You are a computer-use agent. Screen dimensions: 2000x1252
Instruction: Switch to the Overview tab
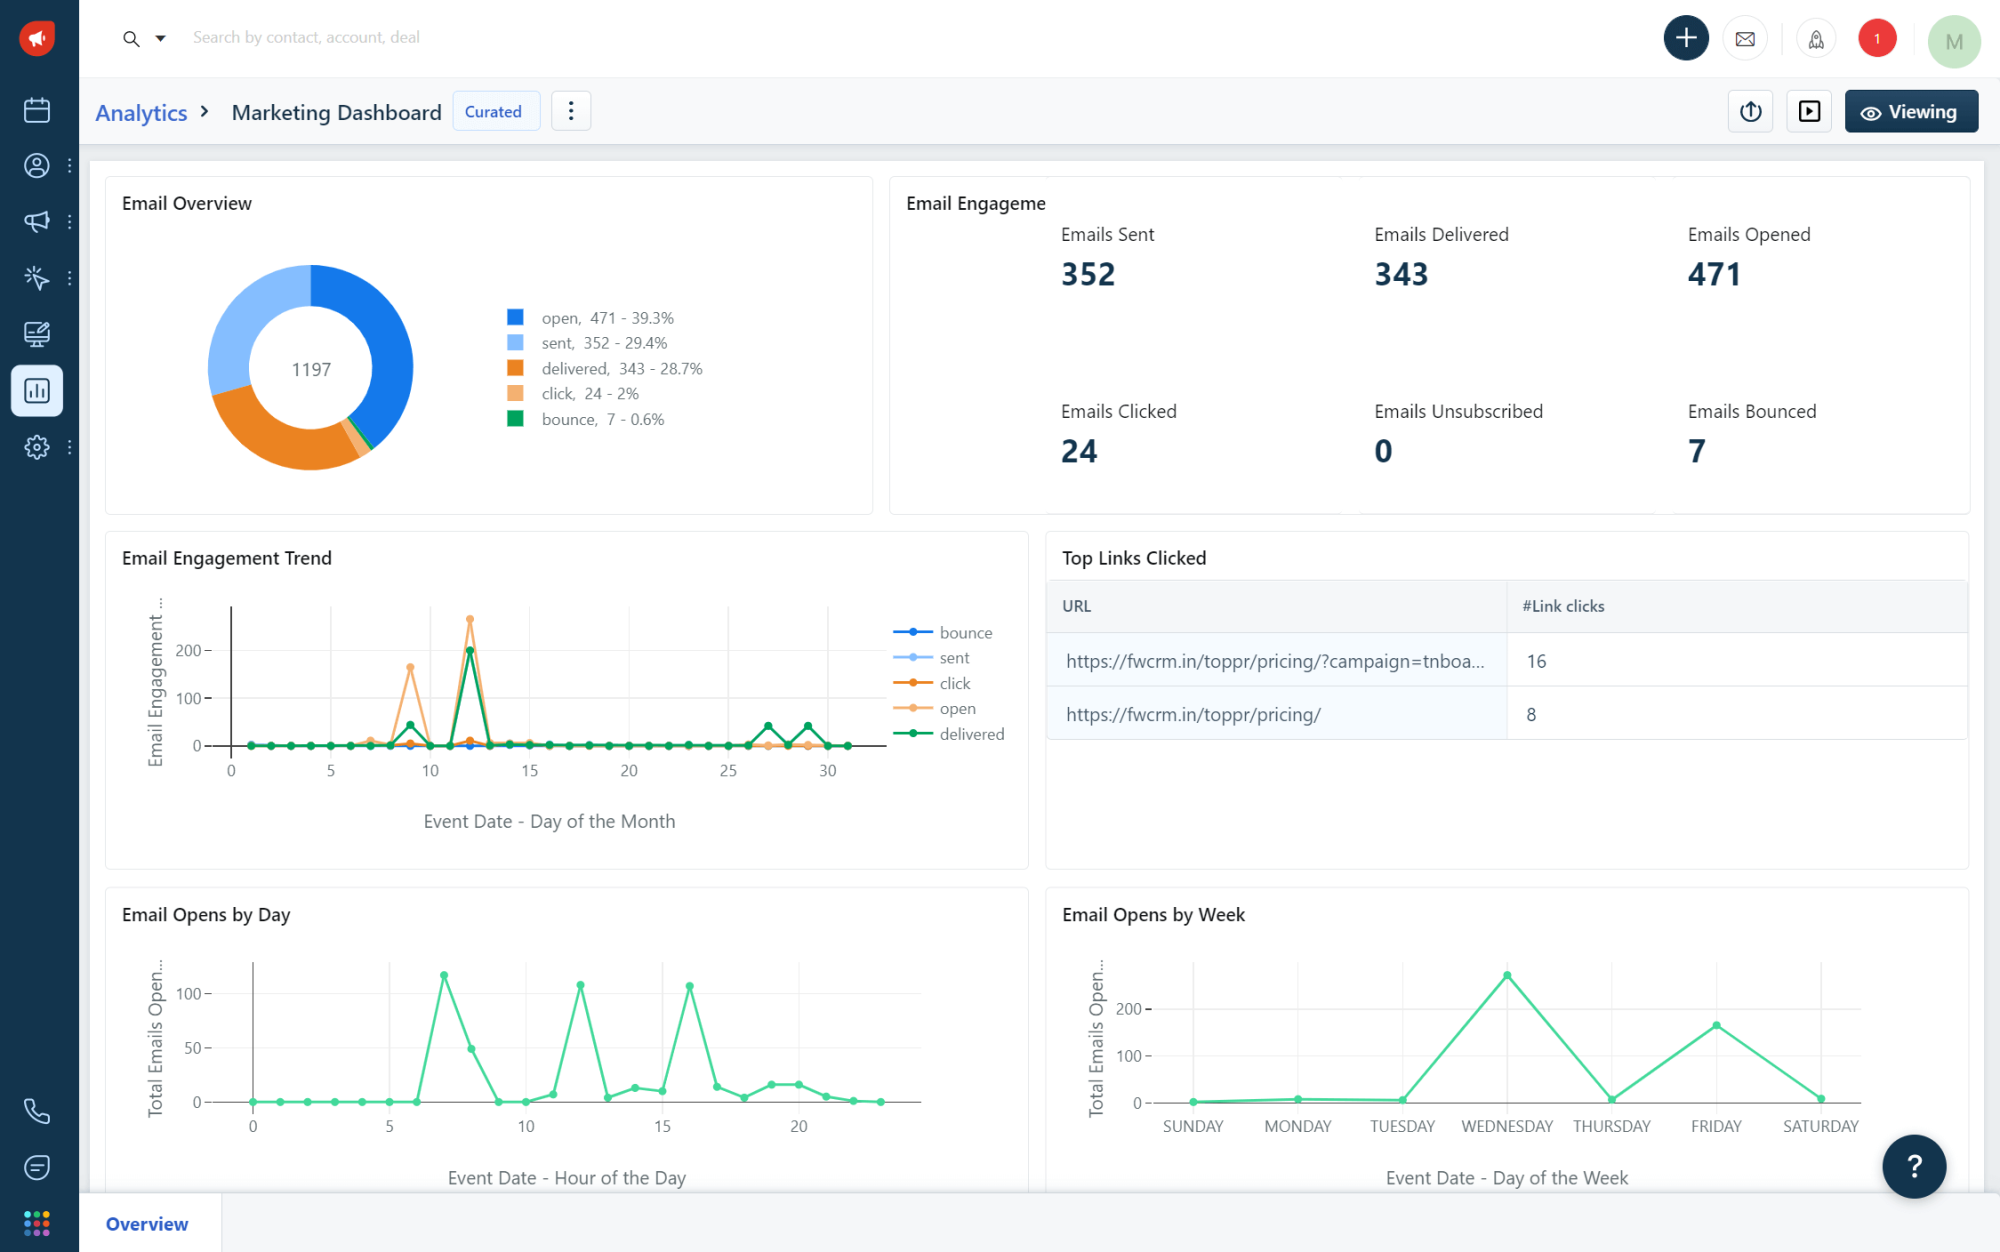click(147, 1223)
